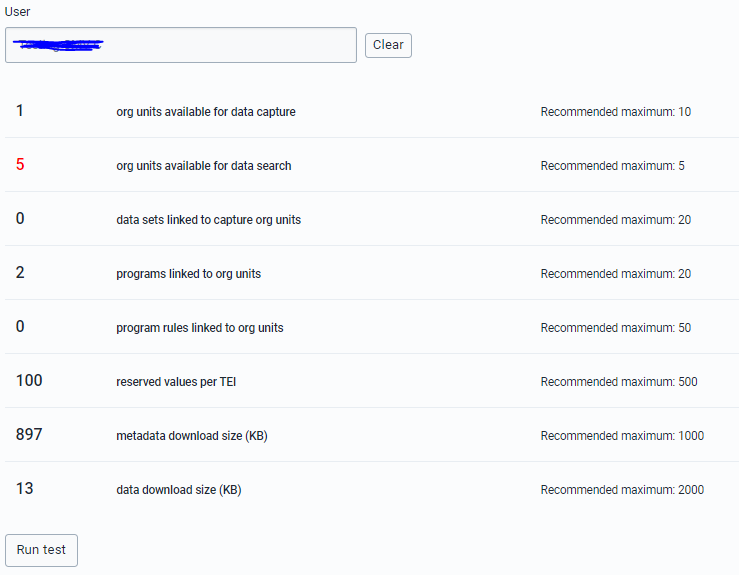Click 'Recommended maximum: 1000' text
Screen dimensions: 739x575
click(x=622, y=435)
